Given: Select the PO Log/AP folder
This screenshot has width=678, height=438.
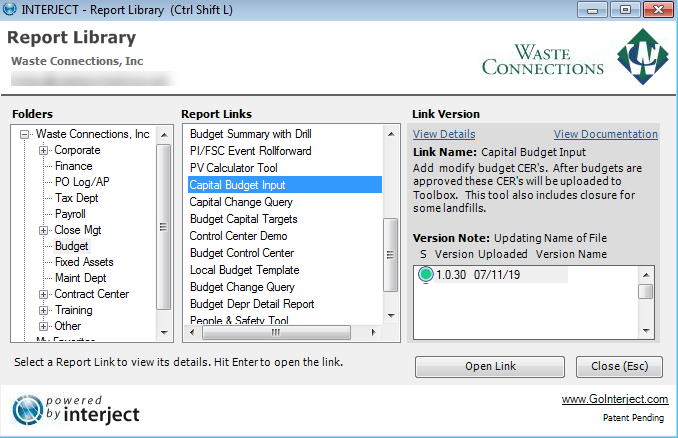Looking at the screenshot, I should (82, 182).
